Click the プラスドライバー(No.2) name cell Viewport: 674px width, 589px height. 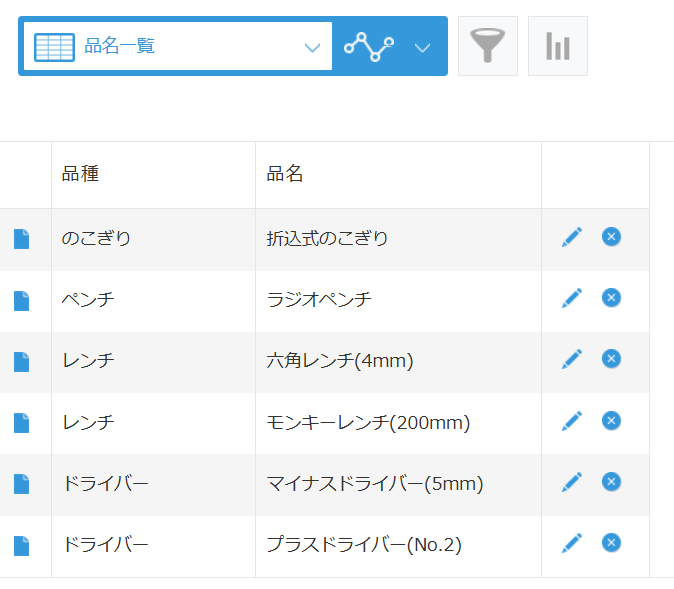(x=398, y=546)
